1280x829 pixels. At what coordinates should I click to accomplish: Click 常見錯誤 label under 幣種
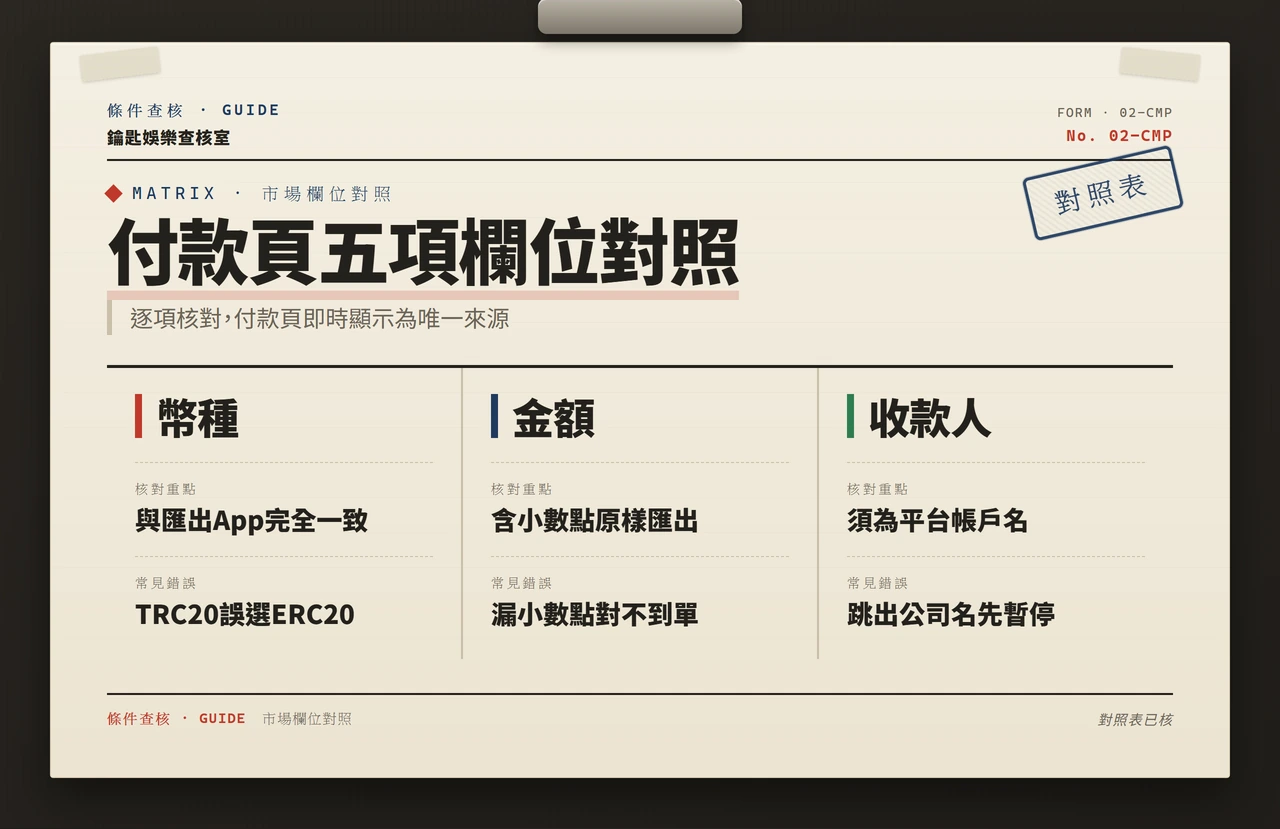(166, 583)
